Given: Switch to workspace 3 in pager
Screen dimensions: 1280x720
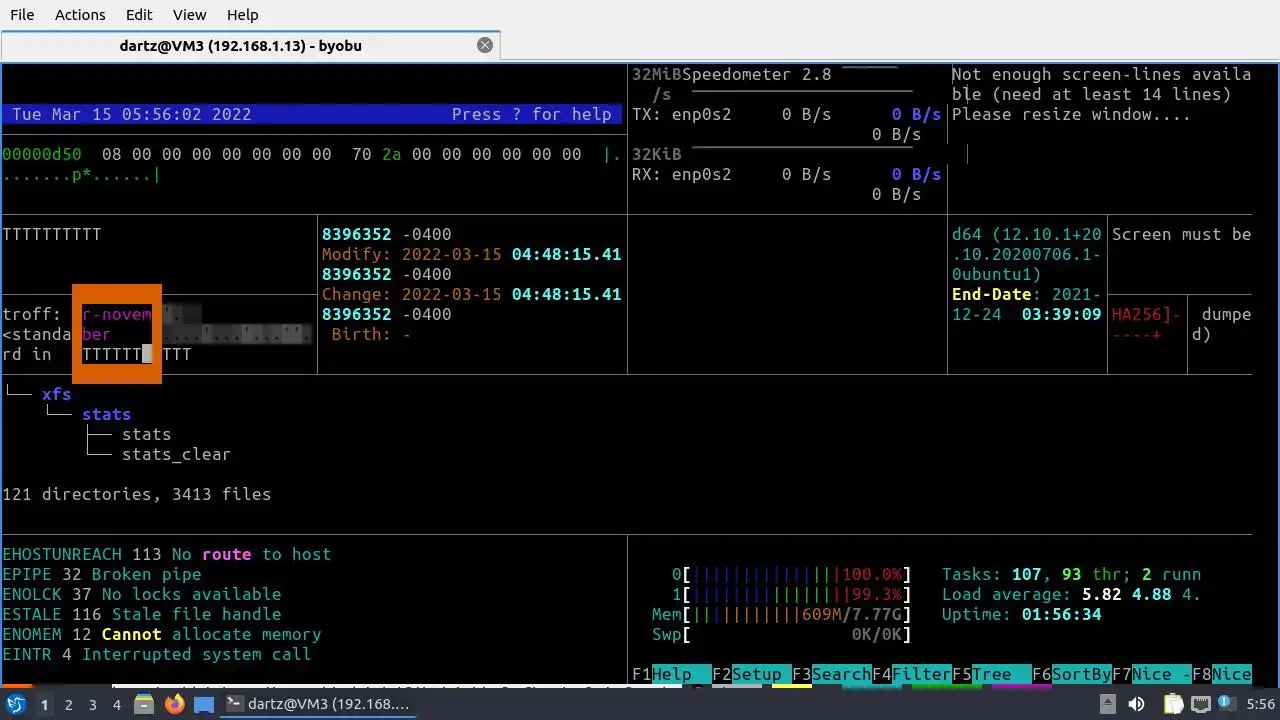Looking at the screenshot, I should click(x=92, y=705).
